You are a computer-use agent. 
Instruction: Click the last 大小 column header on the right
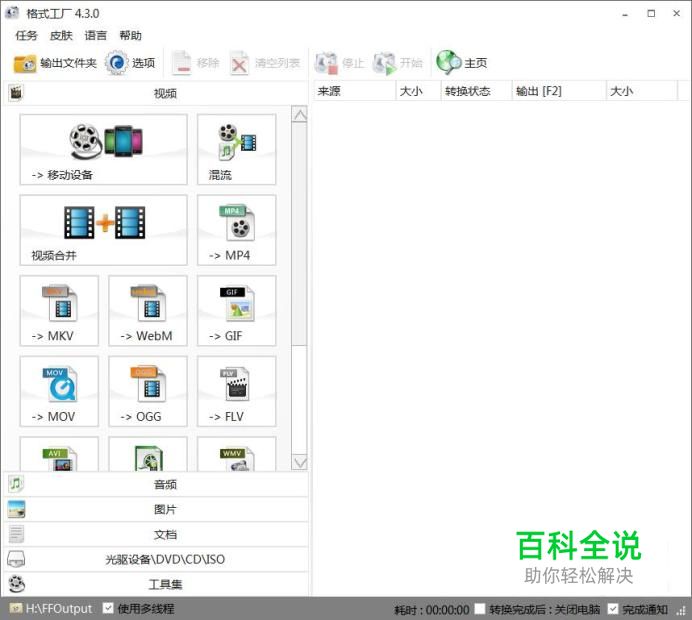click(x=642, y=91)
